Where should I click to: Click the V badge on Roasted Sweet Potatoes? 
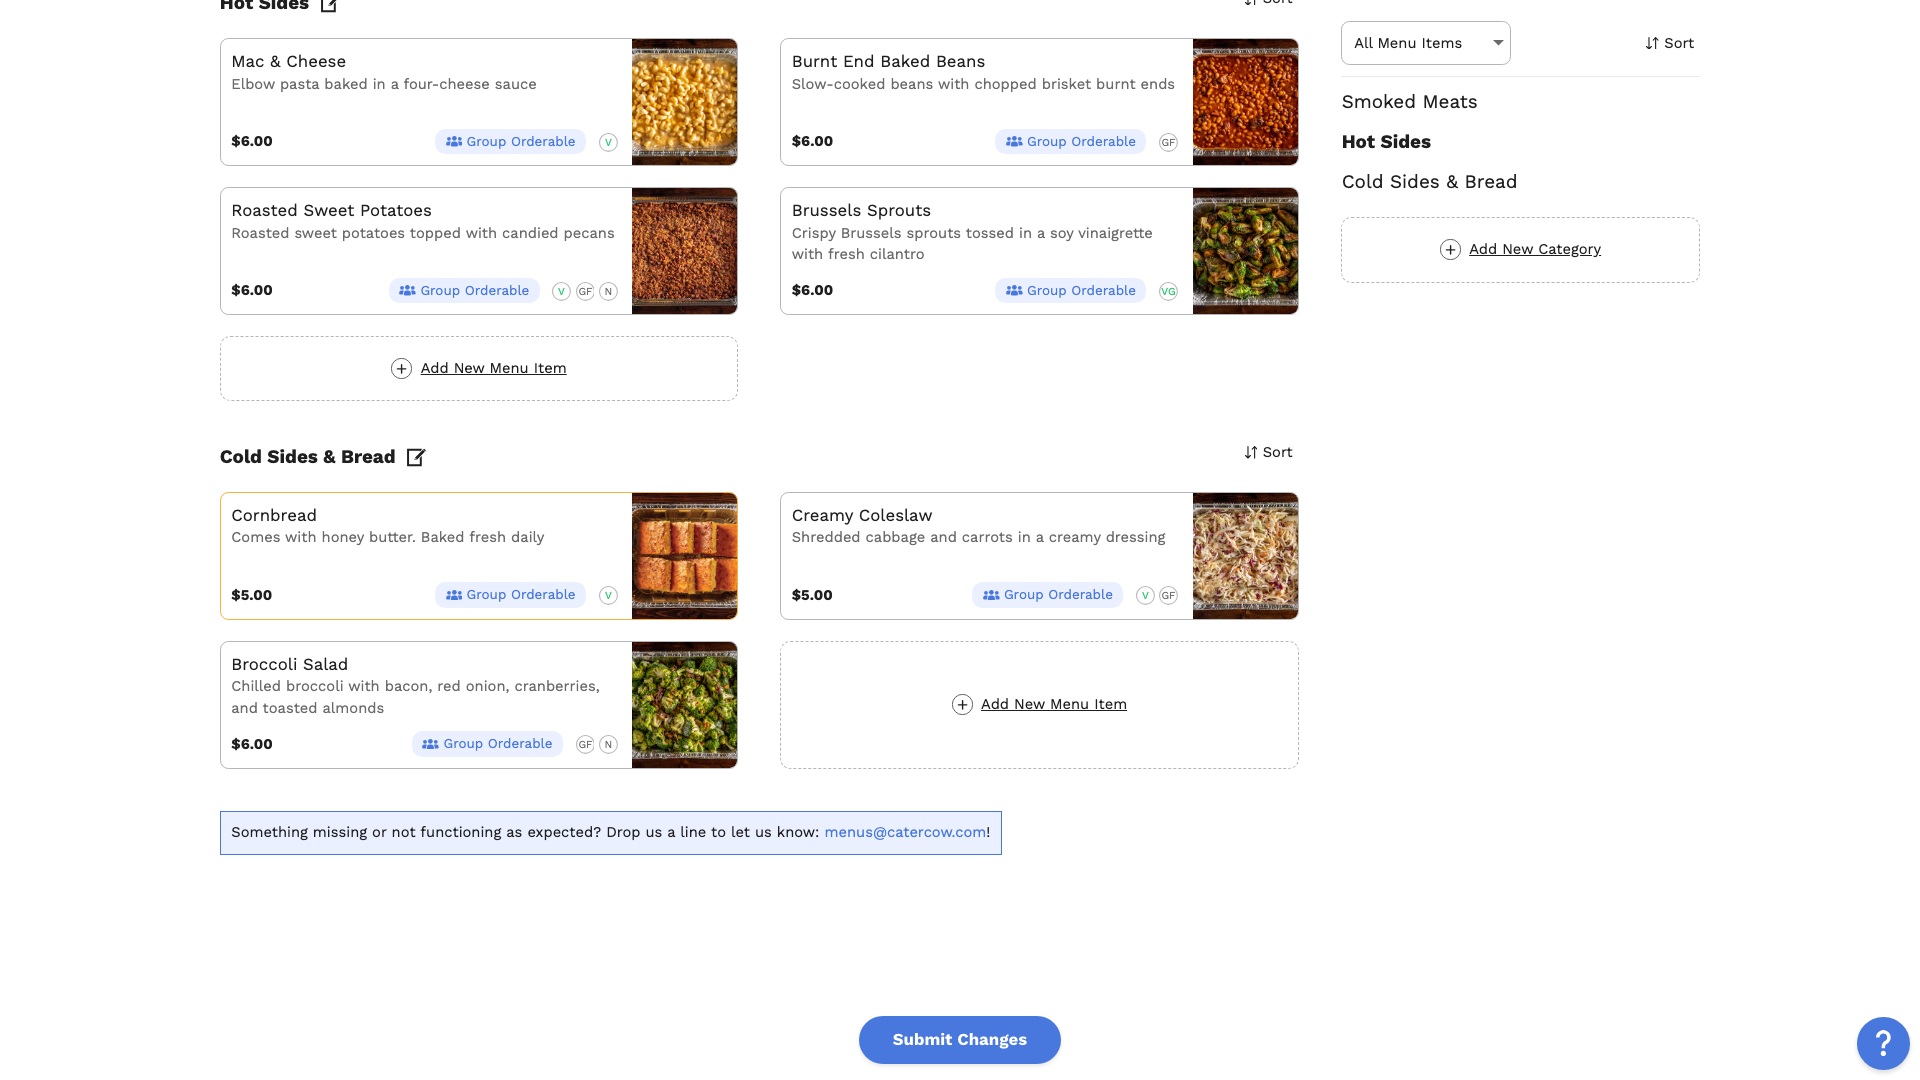click(x=561, y=291)
